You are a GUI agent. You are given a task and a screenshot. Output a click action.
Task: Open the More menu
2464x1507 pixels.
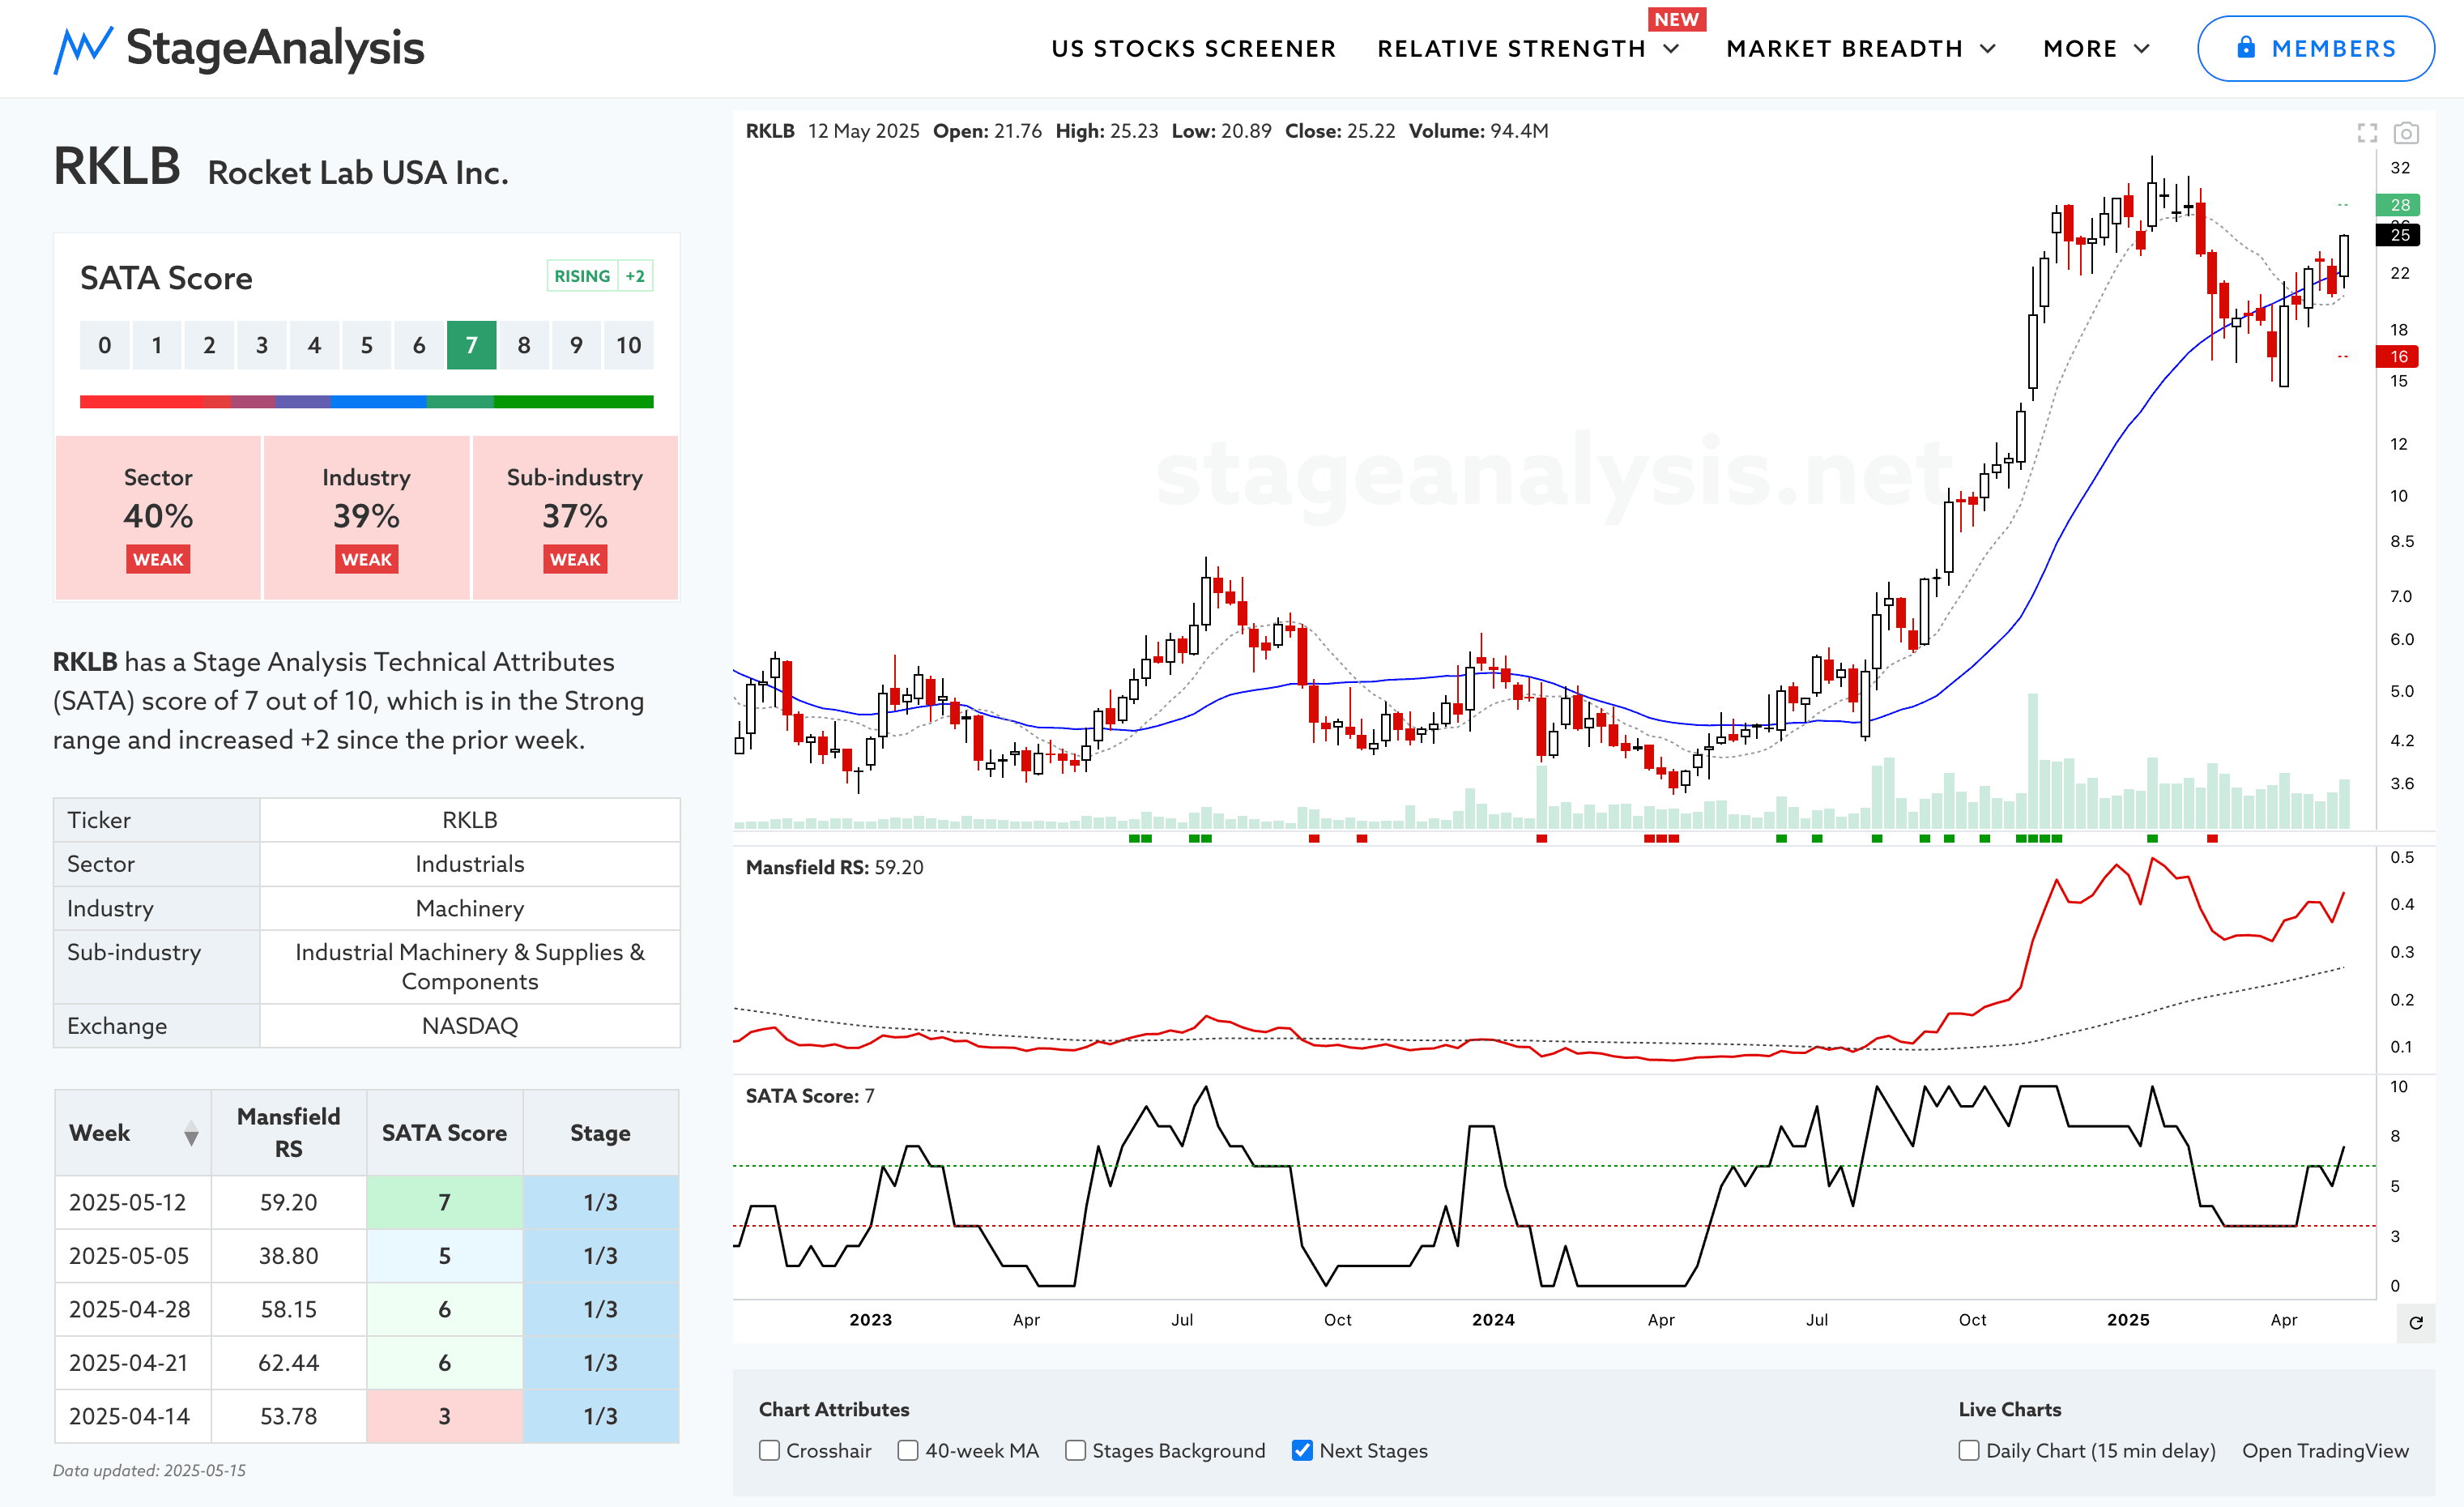2080,49
